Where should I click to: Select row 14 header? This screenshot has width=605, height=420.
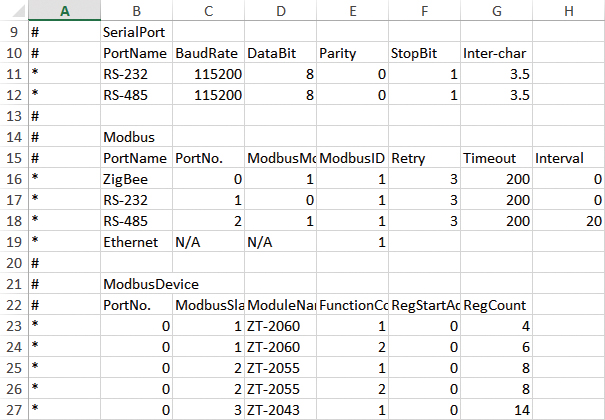[x=14, y=137]
